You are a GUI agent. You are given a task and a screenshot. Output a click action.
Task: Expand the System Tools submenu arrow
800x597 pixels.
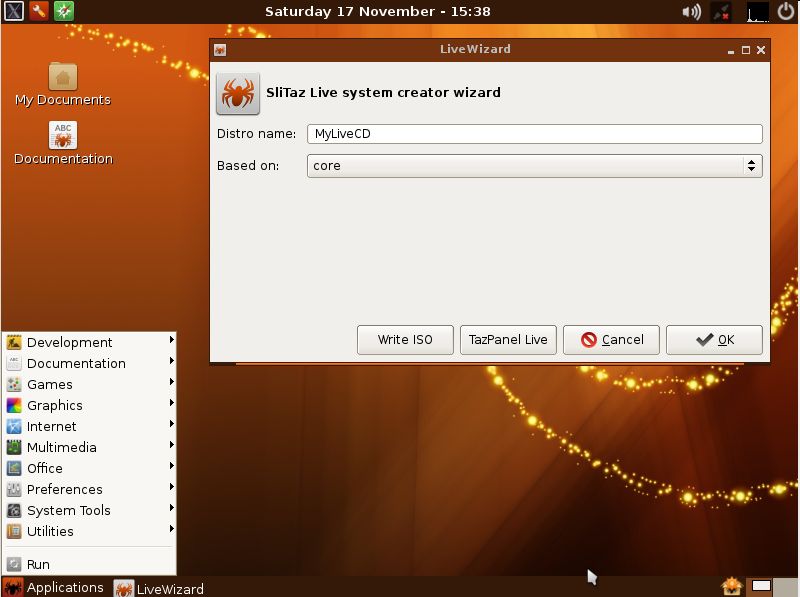(172, 507)
